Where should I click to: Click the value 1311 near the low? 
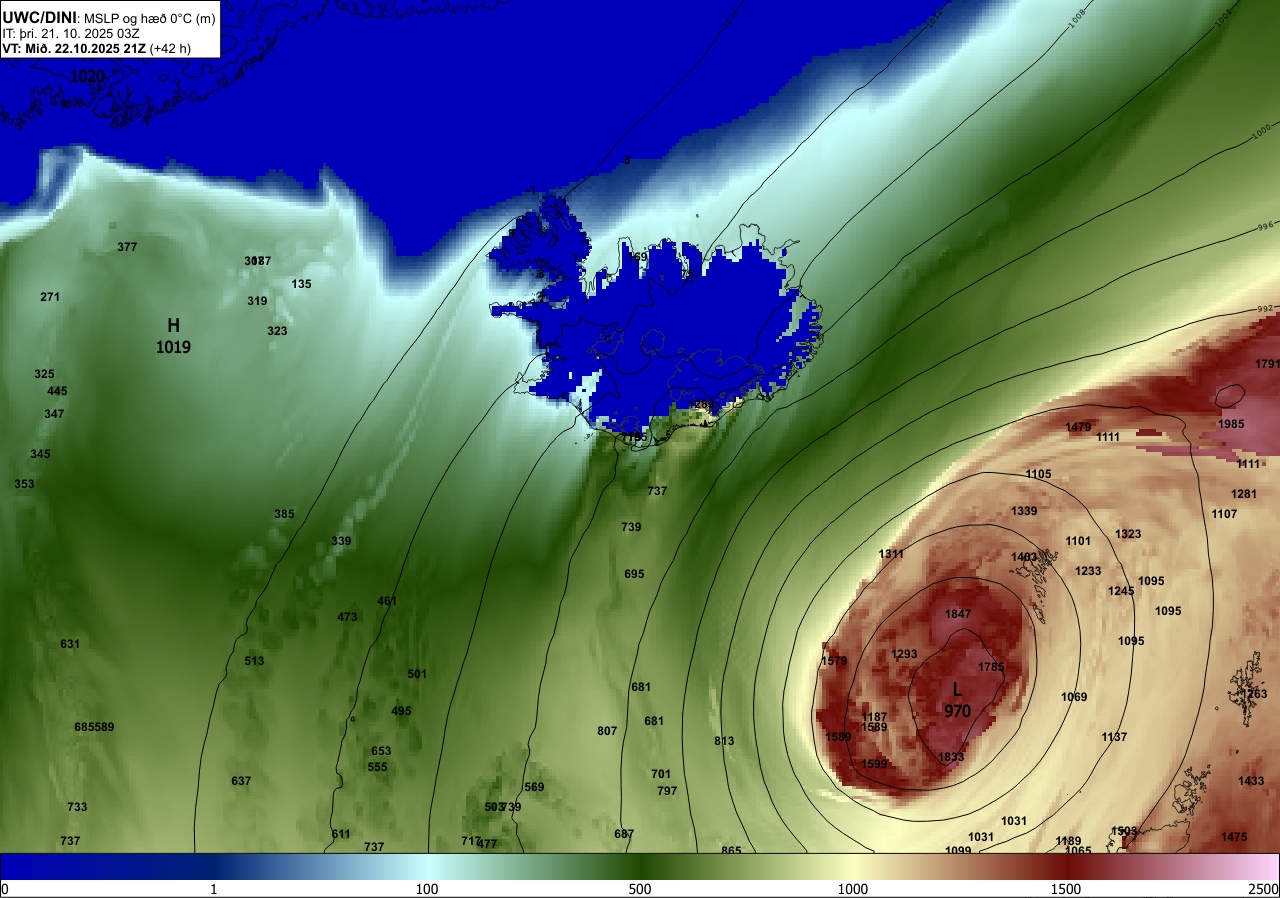coord(891,554)
